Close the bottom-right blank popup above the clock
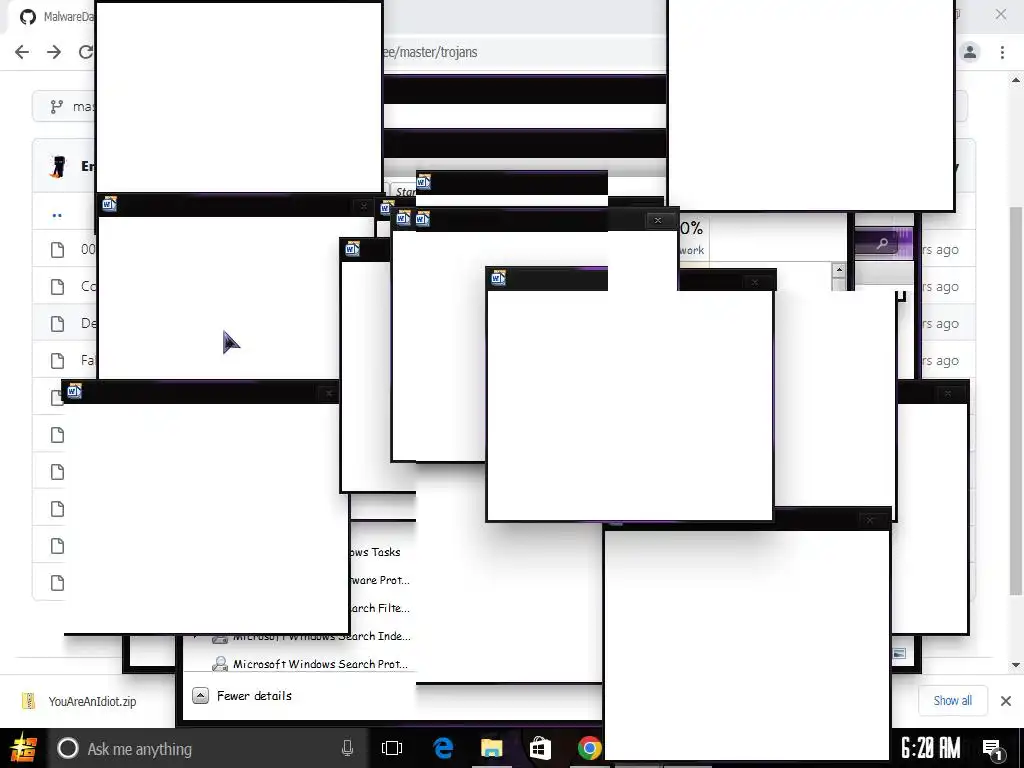This screenshot has width=1024, height=768. tap(869, 520)
